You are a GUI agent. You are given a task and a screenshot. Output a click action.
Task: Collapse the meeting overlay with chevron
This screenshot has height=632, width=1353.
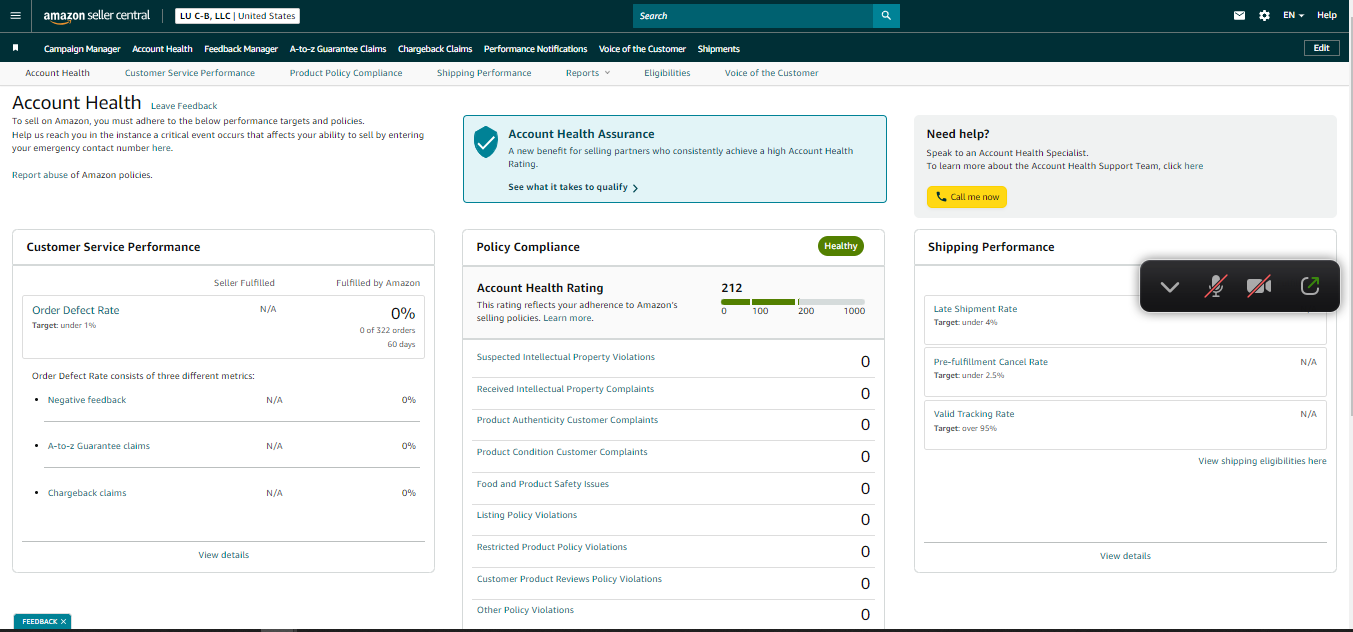(x=1169, y=287)
